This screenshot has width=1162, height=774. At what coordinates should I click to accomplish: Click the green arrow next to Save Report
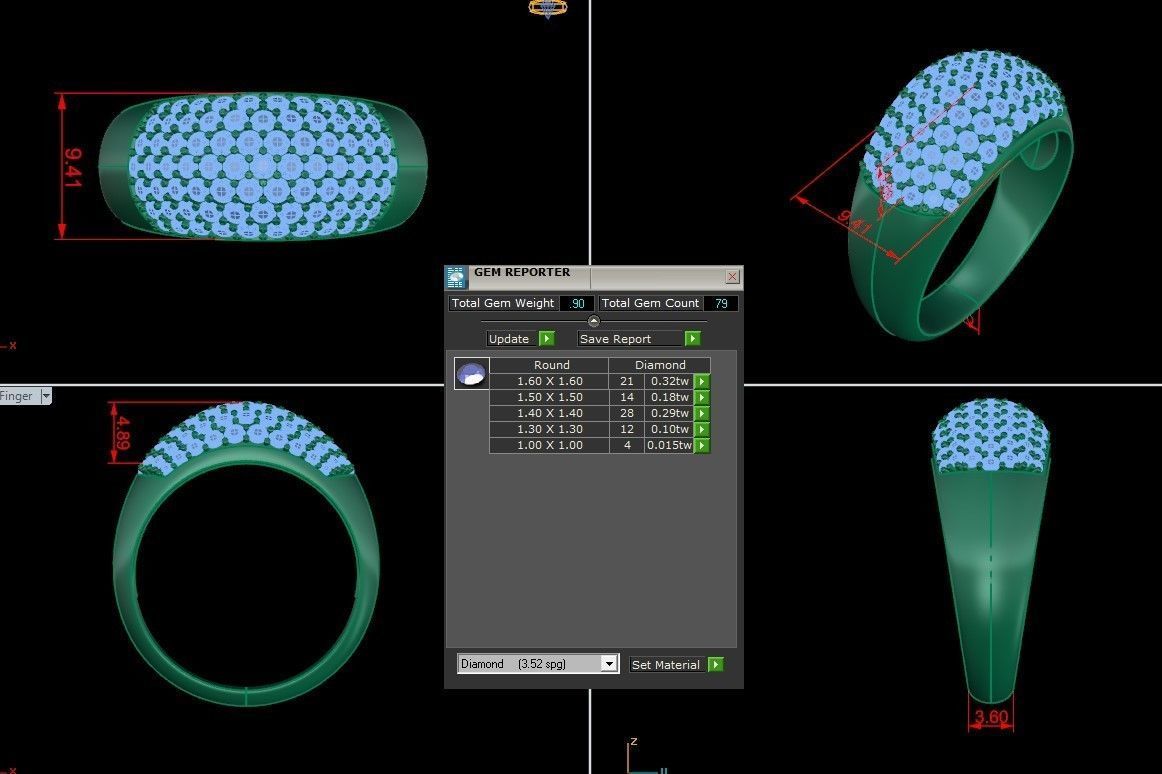point(692,339)
